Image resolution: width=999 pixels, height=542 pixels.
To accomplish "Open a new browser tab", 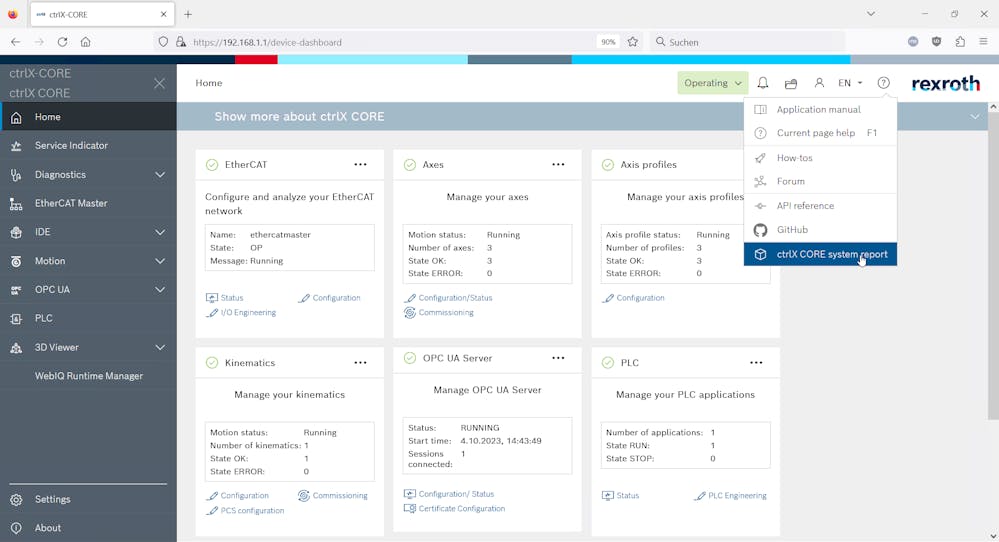I will [188, 14].
